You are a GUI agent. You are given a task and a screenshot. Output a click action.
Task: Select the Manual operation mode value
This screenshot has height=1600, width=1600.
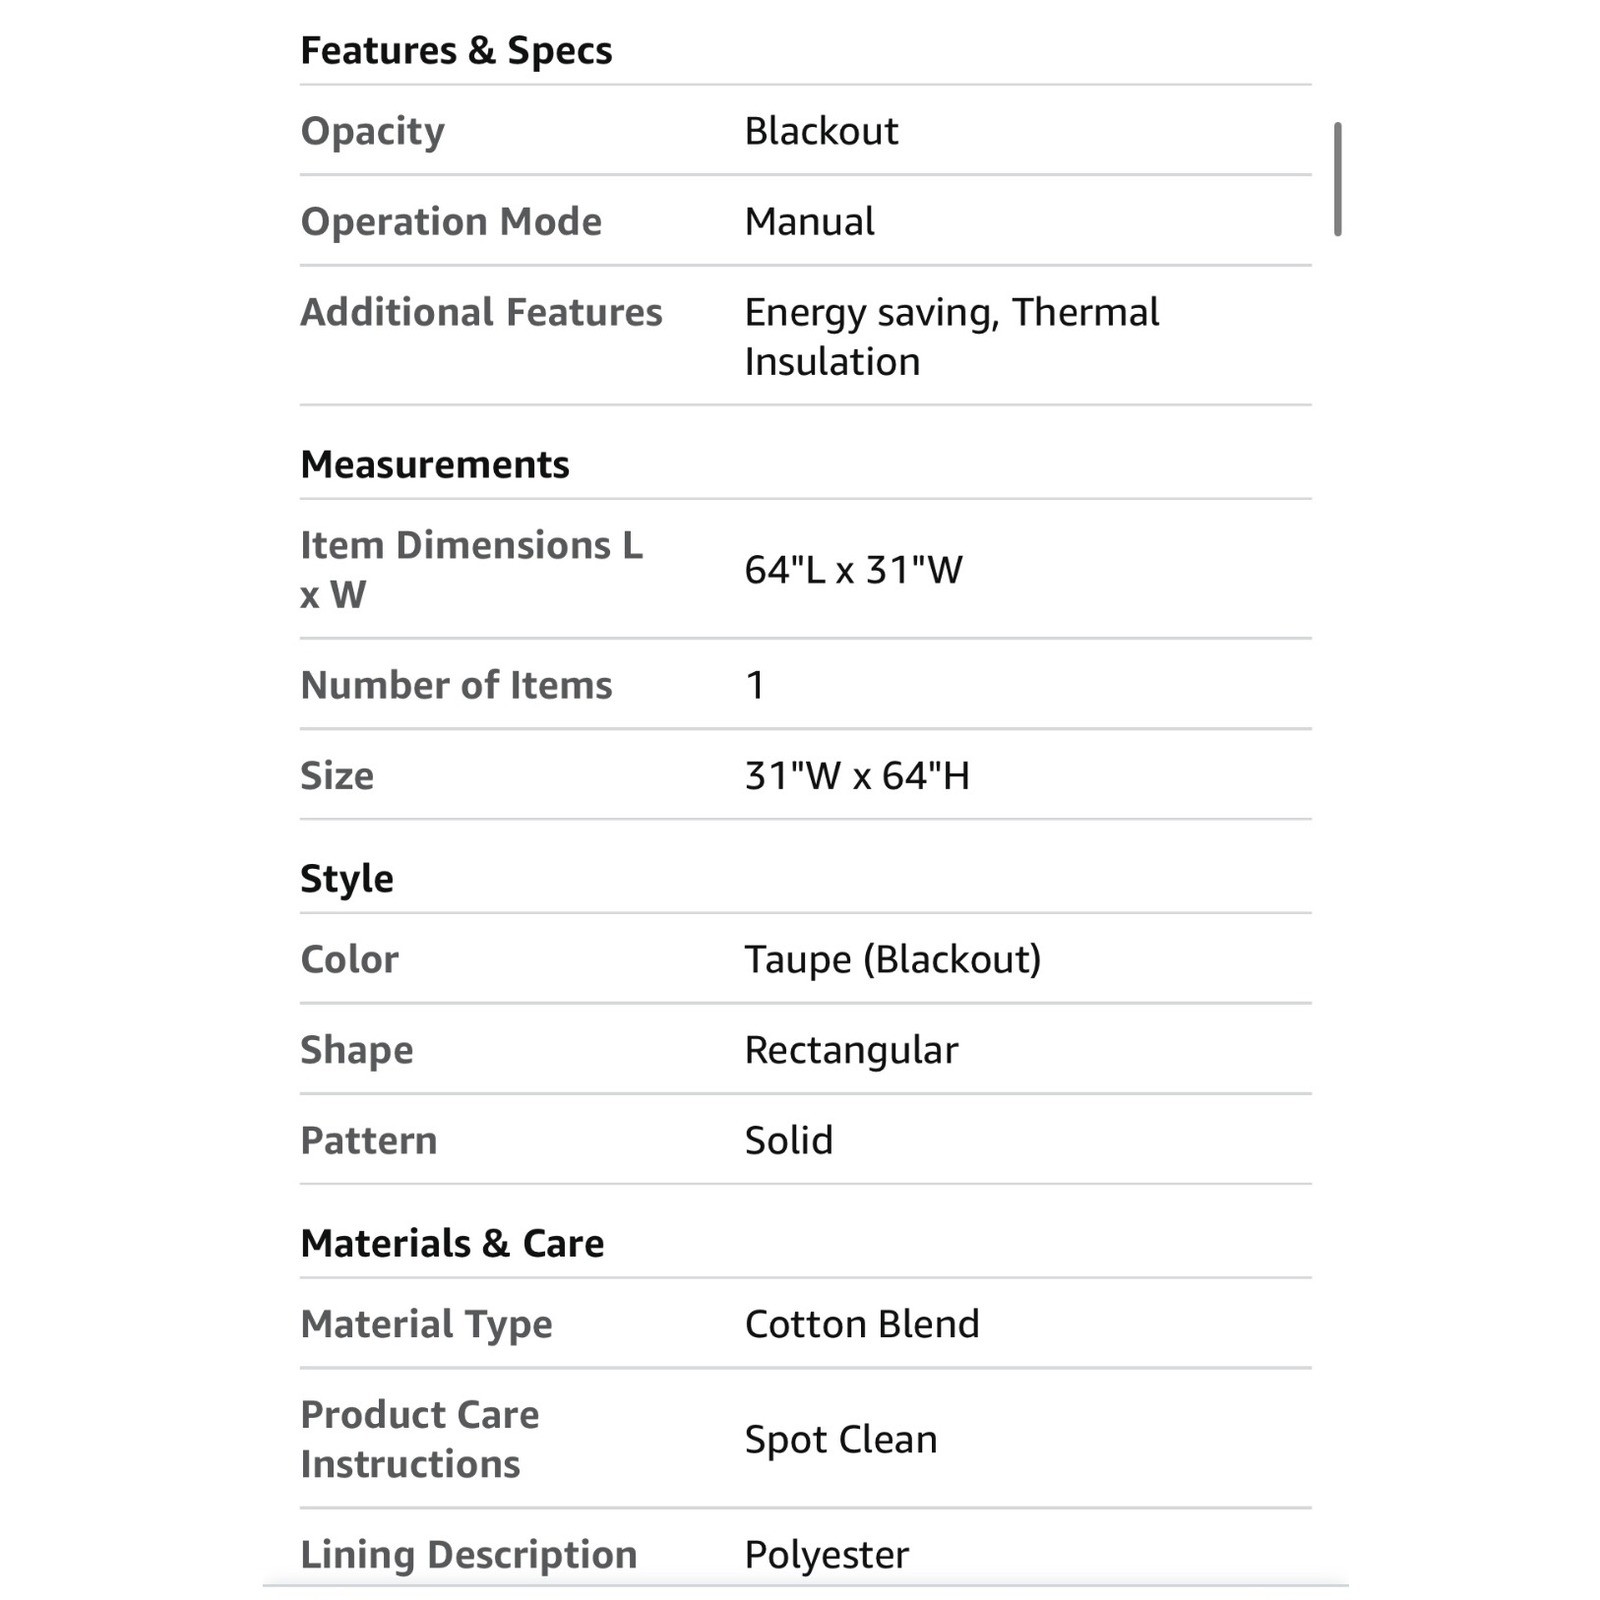pos(809,221)
